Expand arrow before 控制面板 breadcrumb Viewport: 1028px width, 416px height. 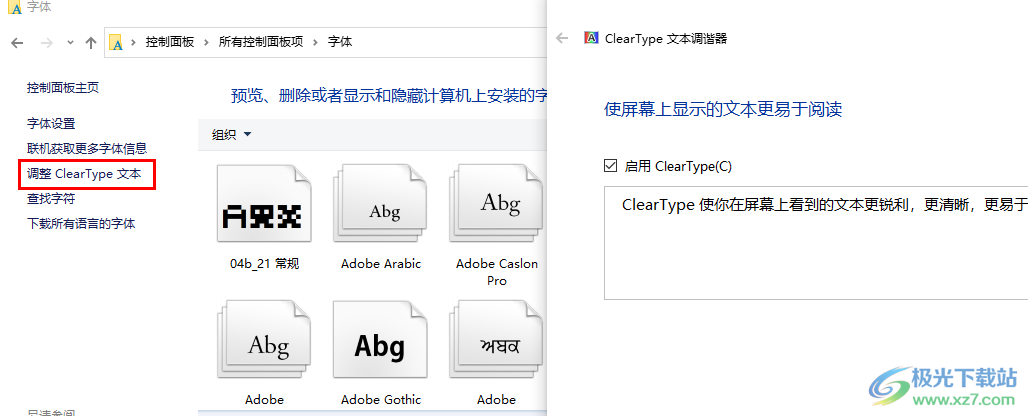(x=134, y=42)
